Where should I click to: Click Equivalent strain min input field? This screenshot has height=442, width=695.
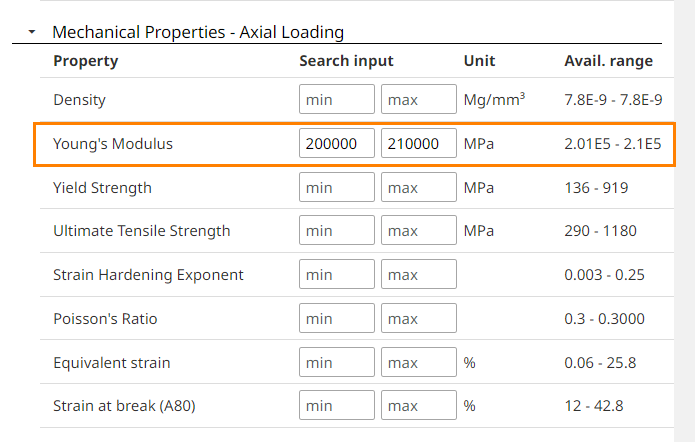[337, 363]
